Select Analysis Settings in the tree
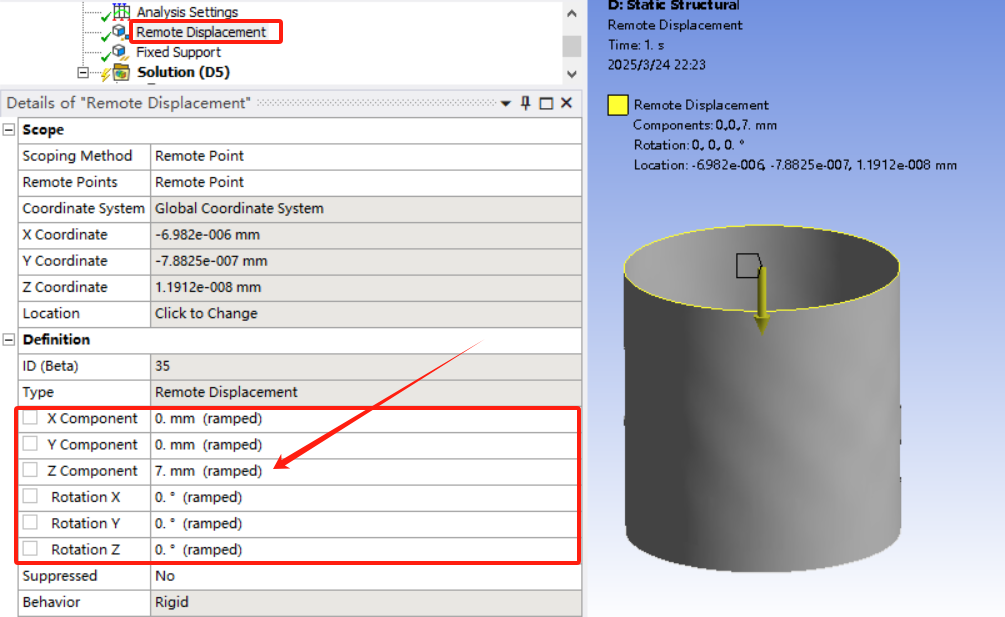 [187, 12]
